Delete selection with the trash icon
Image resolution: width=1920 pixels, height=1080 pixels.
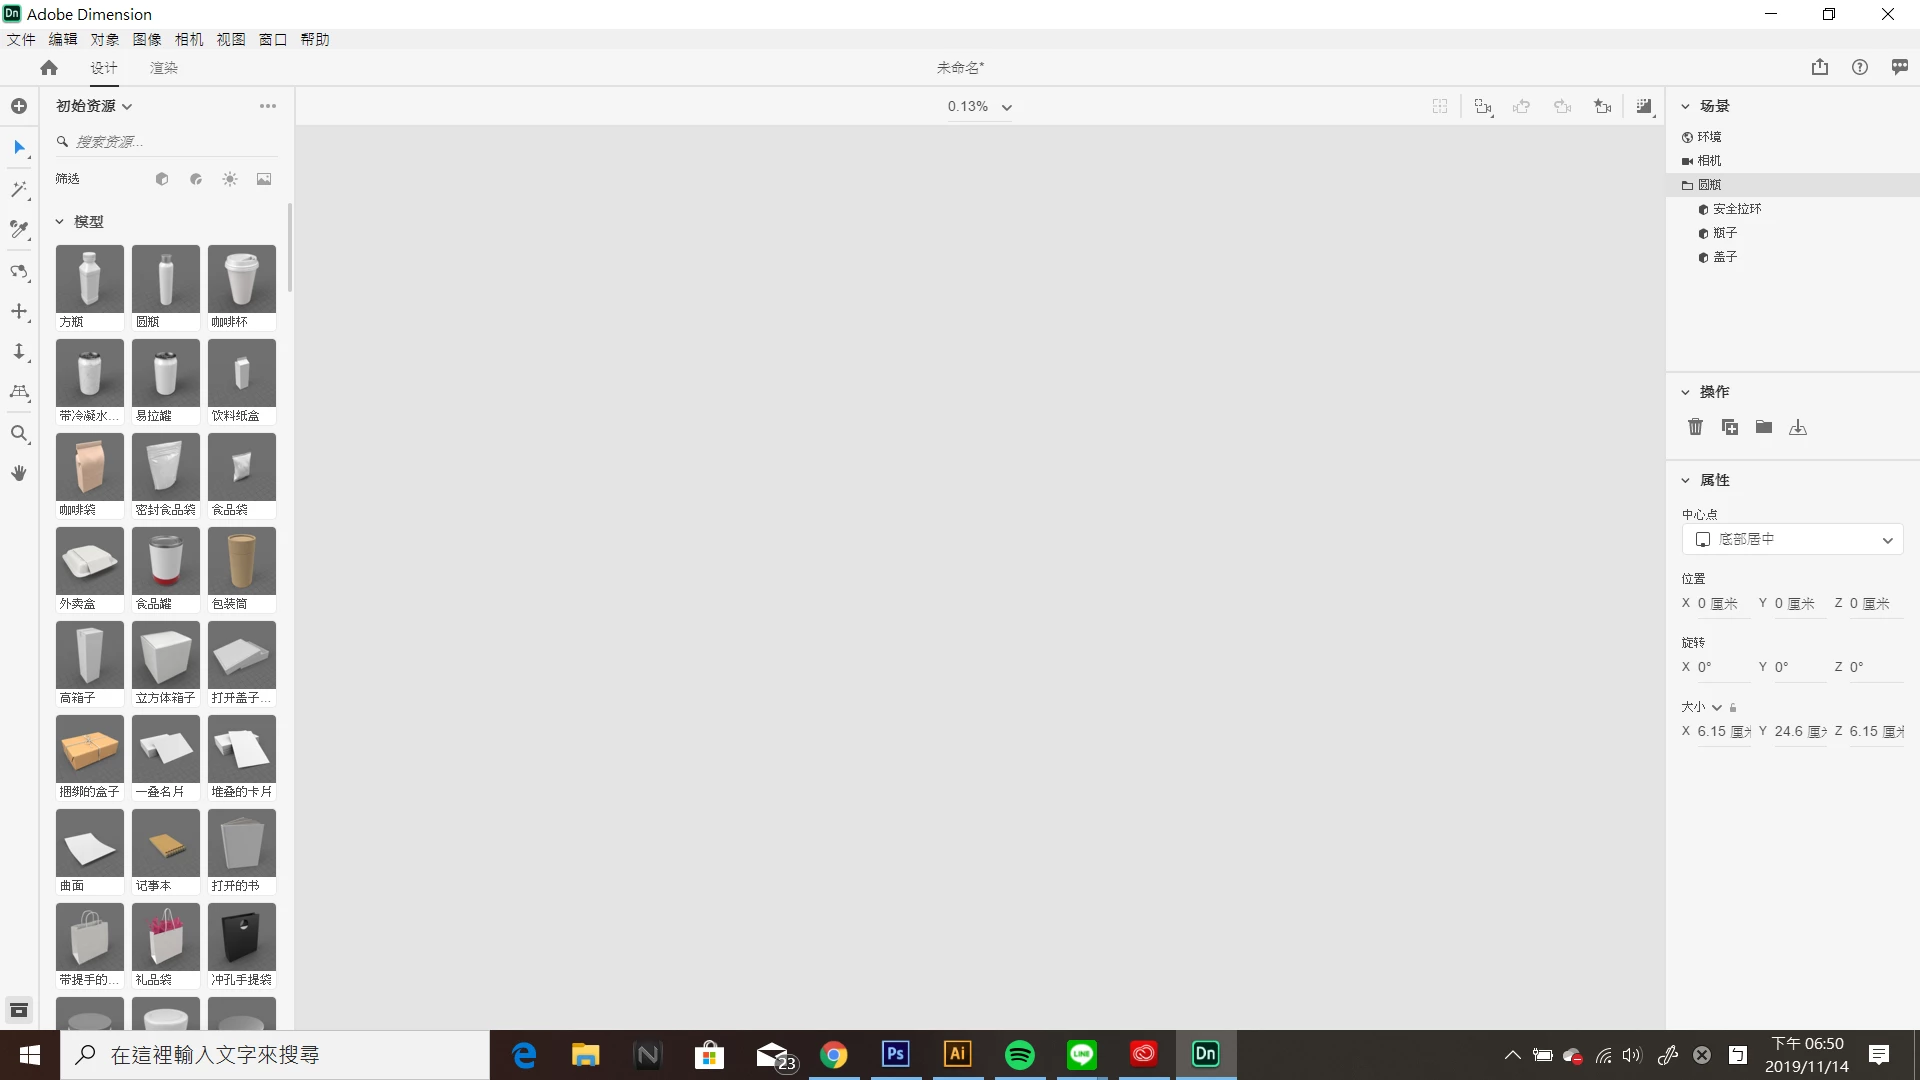point(1695,427)
